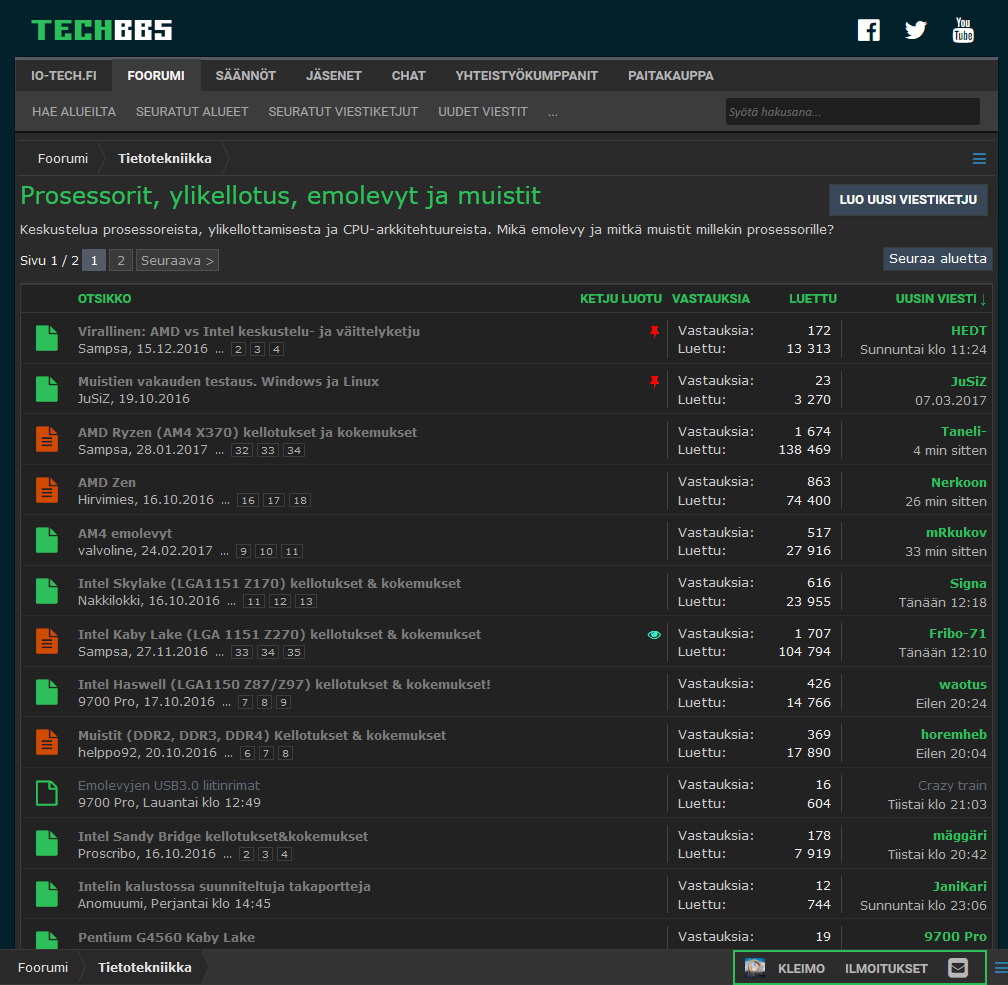The width and height of the screenshot is (1008, 985).
Task: Open the Yhteistyökumppanit tab
Action: pyautogui.click(x=526, y=75)
